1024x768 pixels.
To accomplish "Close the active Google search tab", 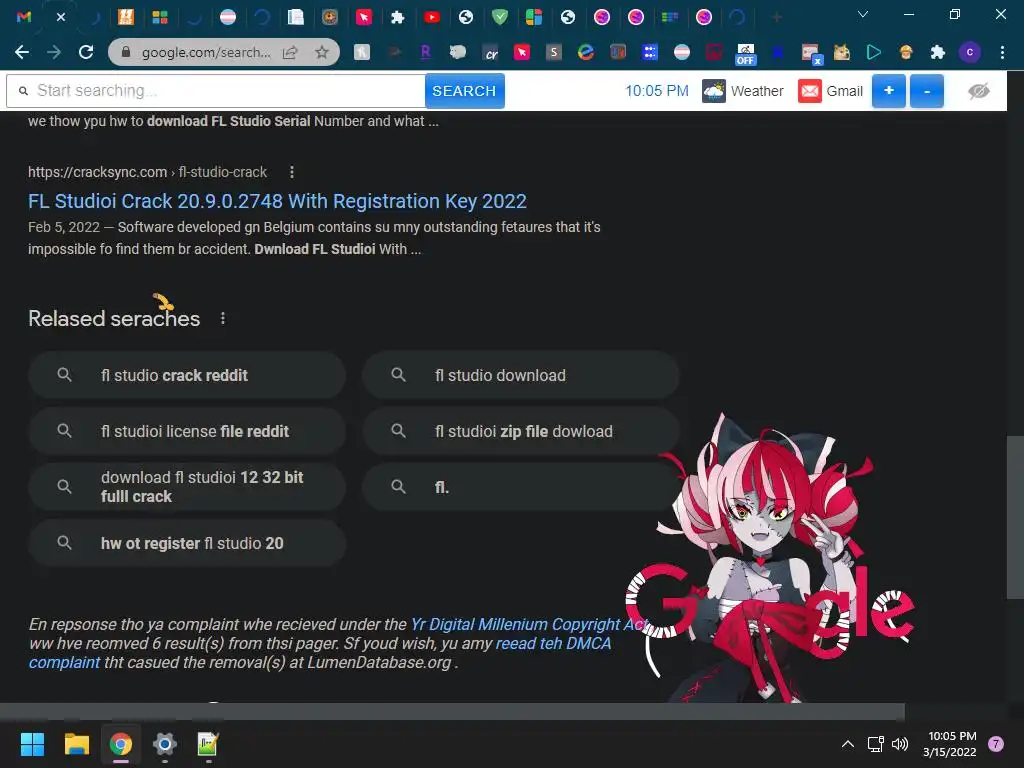I will point(61,17).
